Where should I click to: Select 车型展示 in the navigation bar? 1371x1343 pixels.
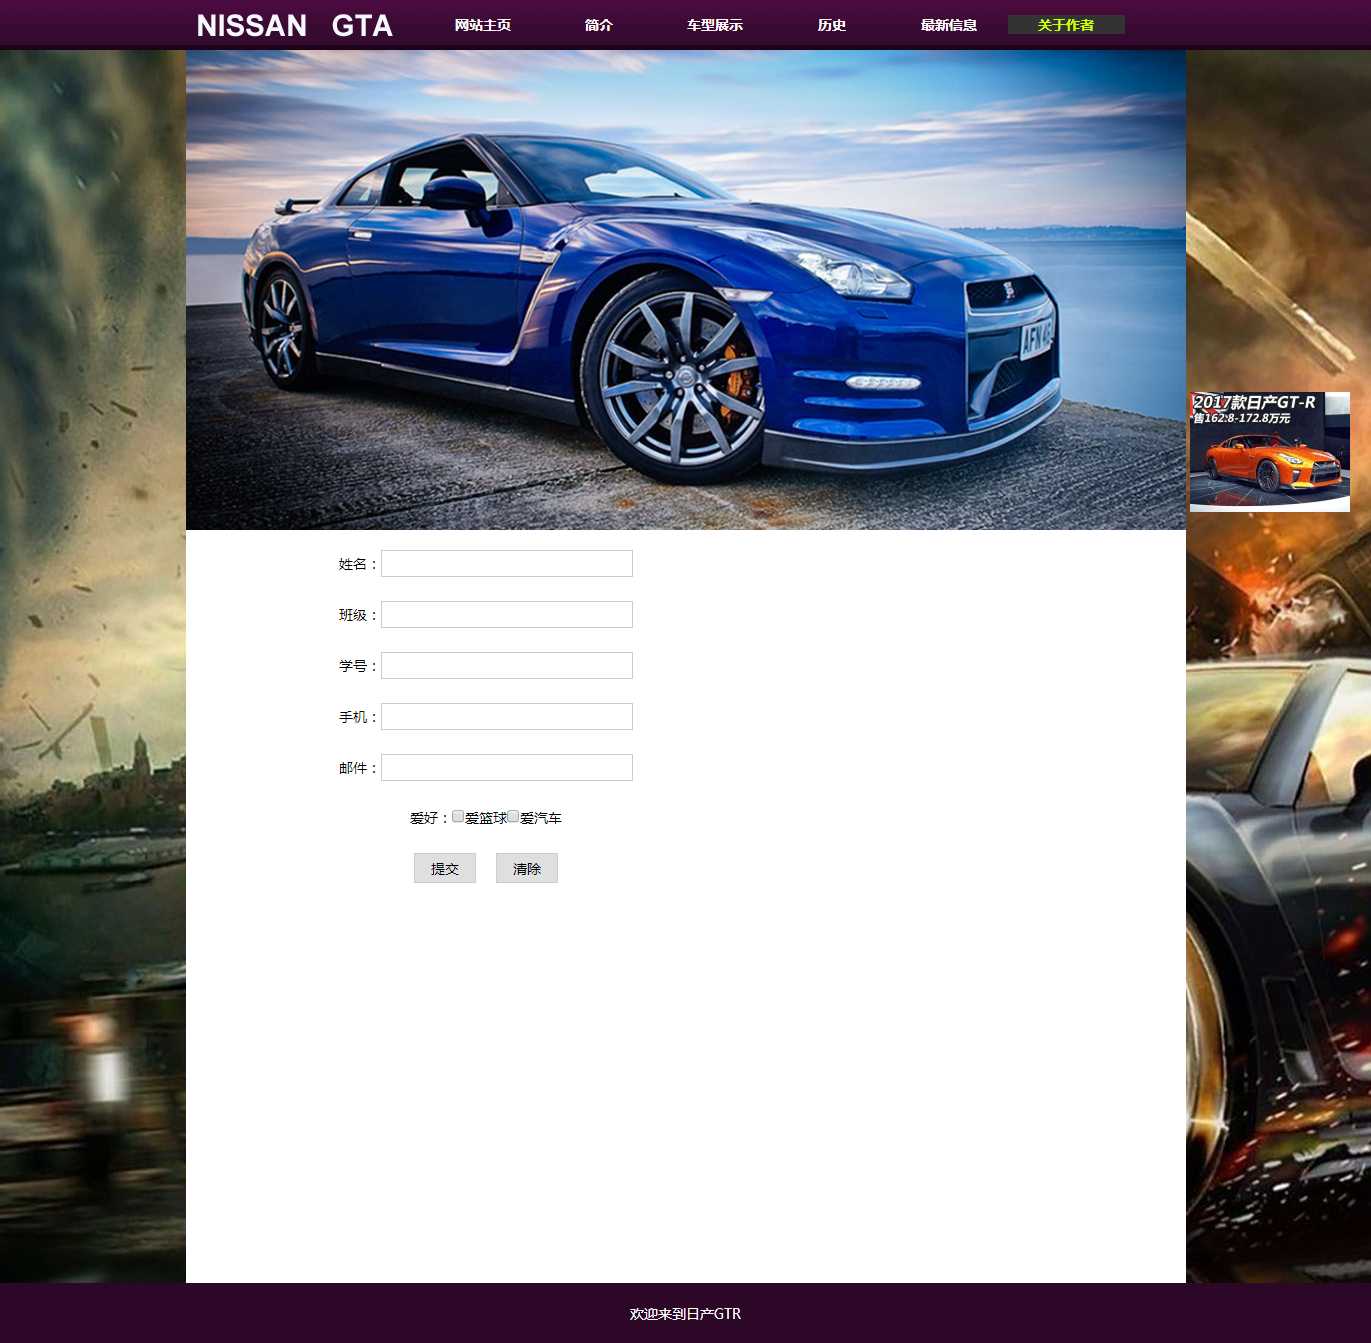pos(715,25)
